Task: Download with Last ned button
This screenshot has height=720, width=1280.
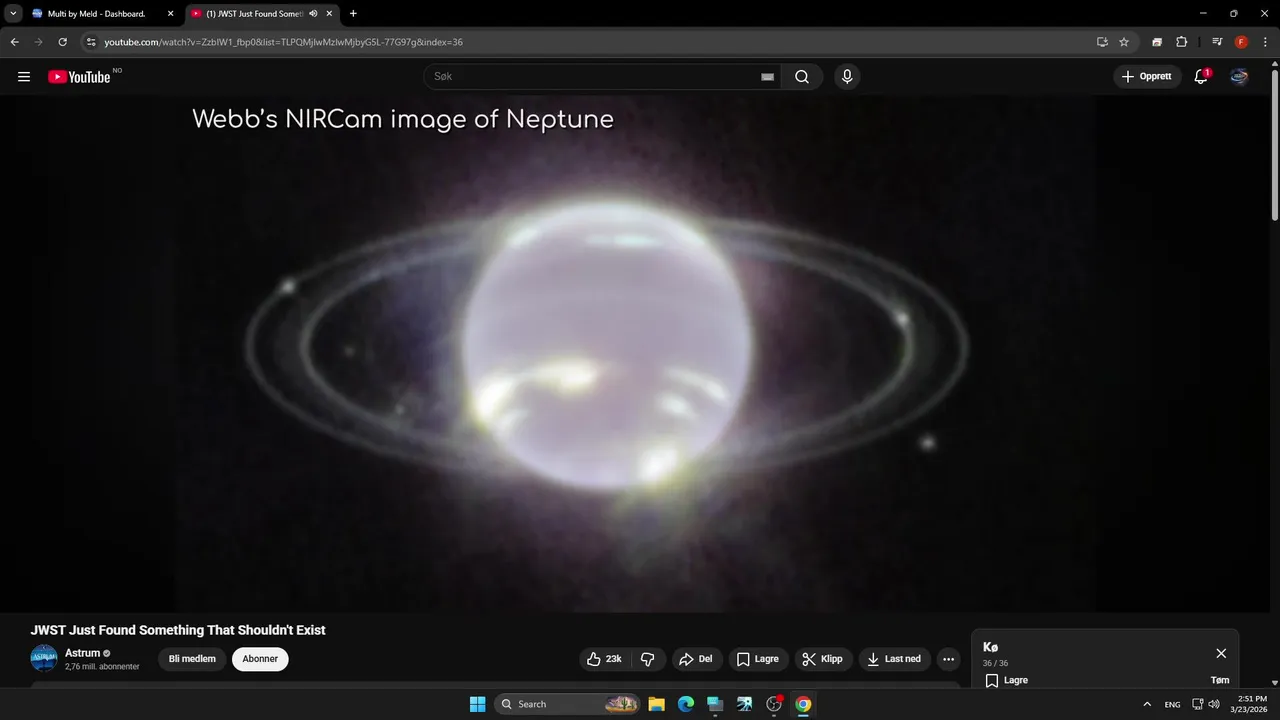Action: (x=895, y=659)
